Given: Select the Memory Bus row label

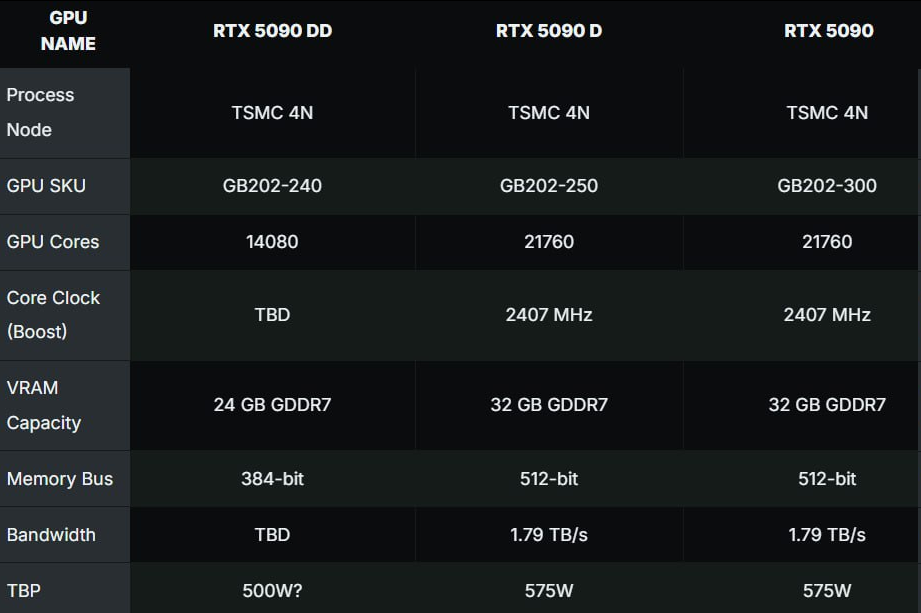Looking at the screenshot, I should (x=60, y=479).
